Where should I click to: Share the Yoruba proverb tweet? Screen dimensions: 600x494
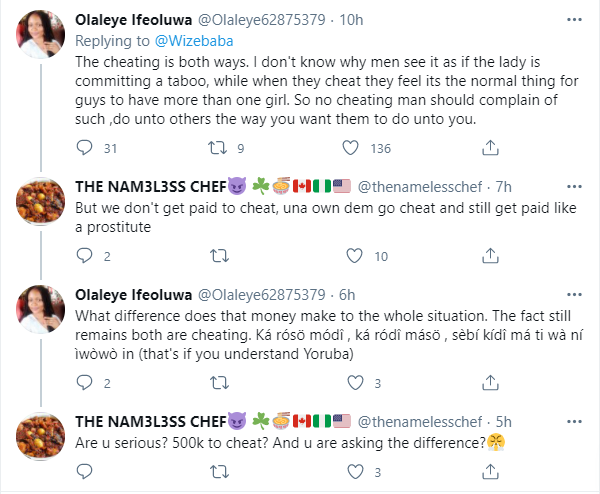(490, 382)
